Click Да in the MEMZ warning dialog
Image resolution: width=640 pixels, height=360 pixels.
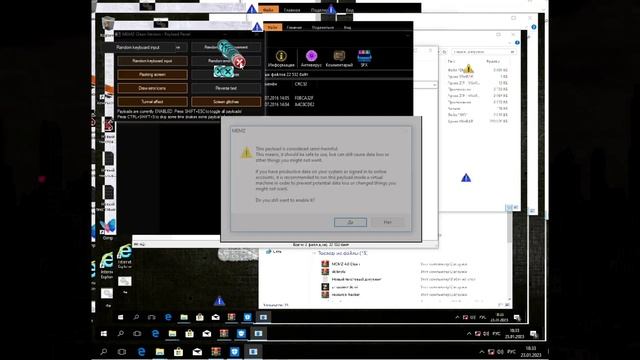pyautogui.click(x=350, y=222)
